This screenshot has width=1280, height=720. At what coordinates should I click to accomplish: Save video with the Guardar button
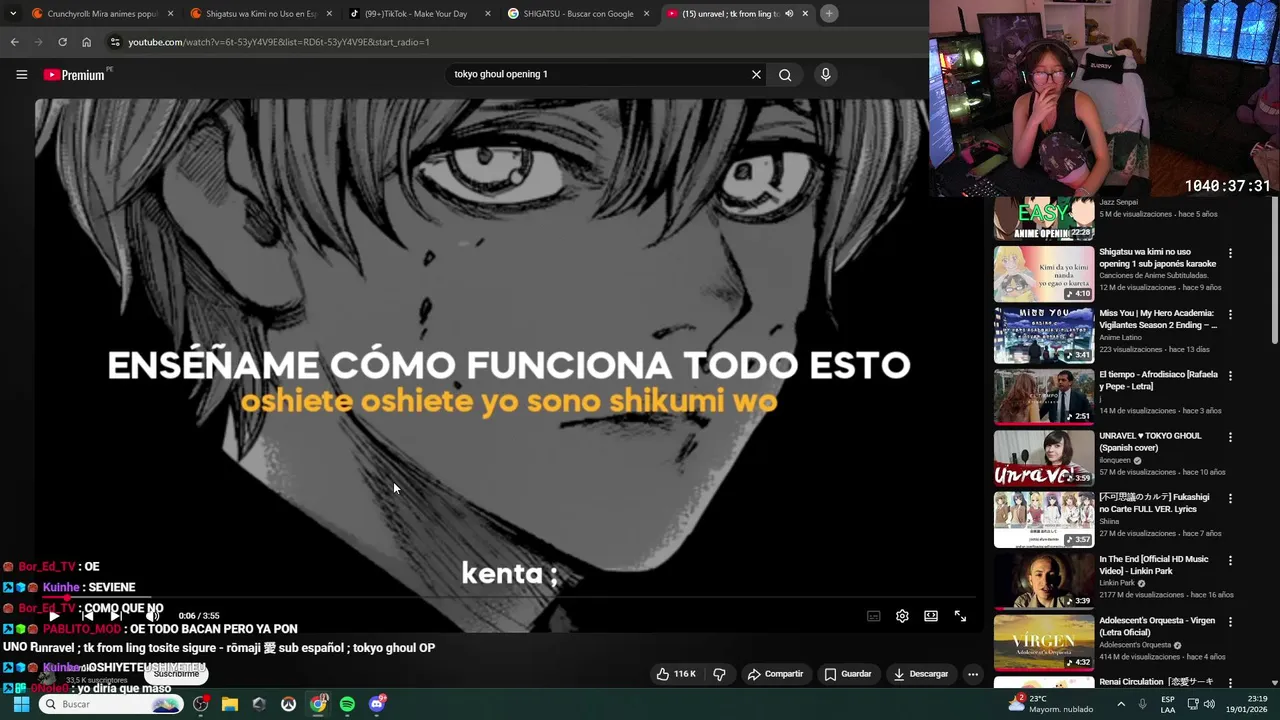(847, 674)
